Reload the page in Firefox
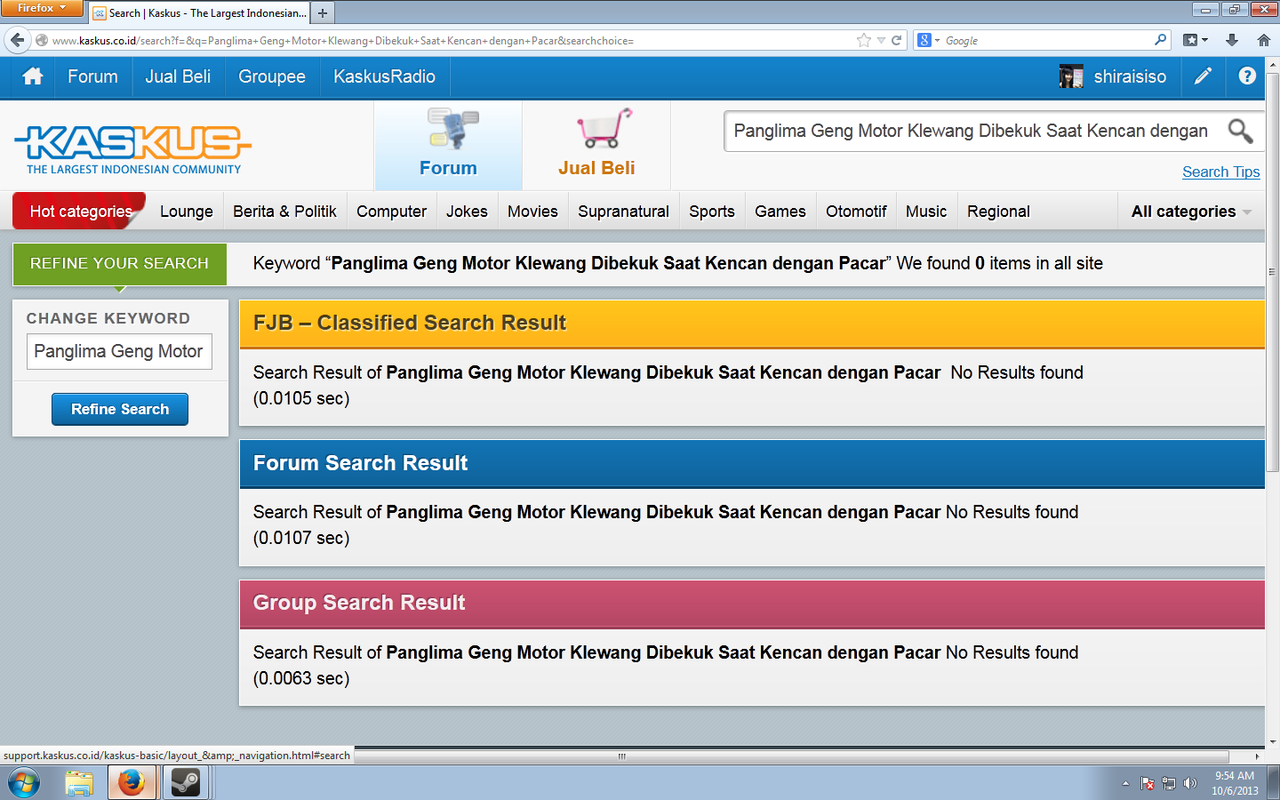The width and height of the screenshot is (1280, 800). click(897, 41)
